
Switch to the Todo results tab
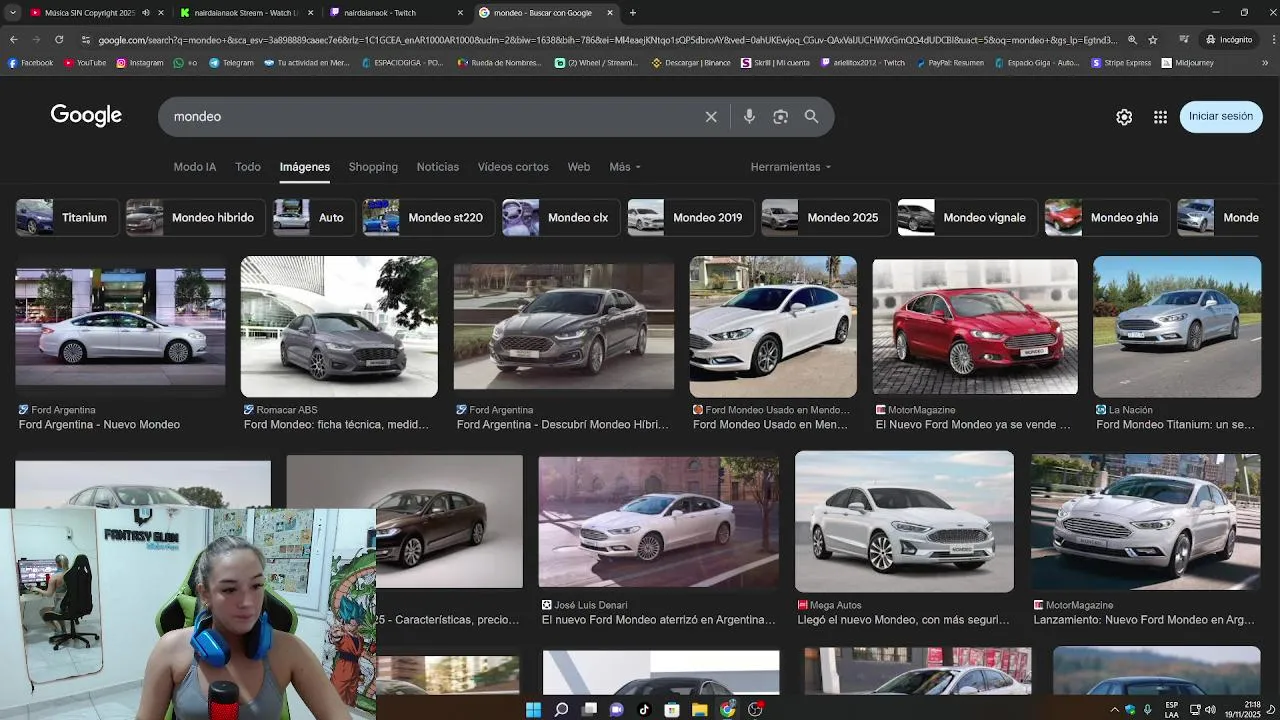tap(248, 167)
